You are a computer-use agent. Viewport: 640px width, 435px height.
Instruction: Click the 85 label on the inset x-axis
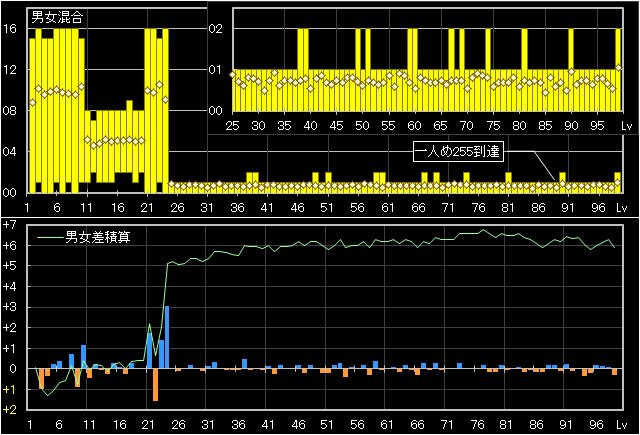[x=545, y=126]
